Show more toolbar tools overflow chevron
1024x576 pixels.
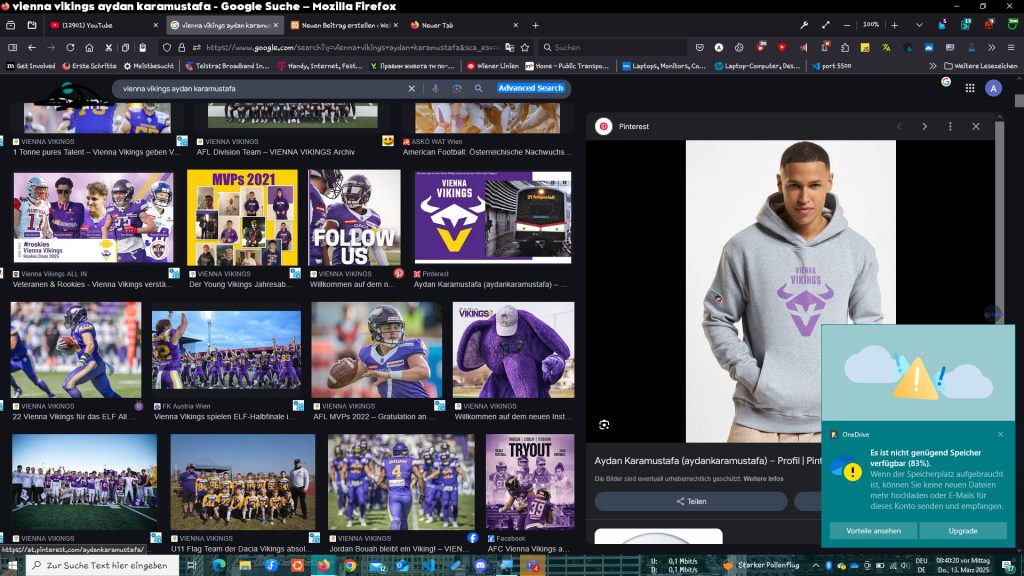[991, 48]
